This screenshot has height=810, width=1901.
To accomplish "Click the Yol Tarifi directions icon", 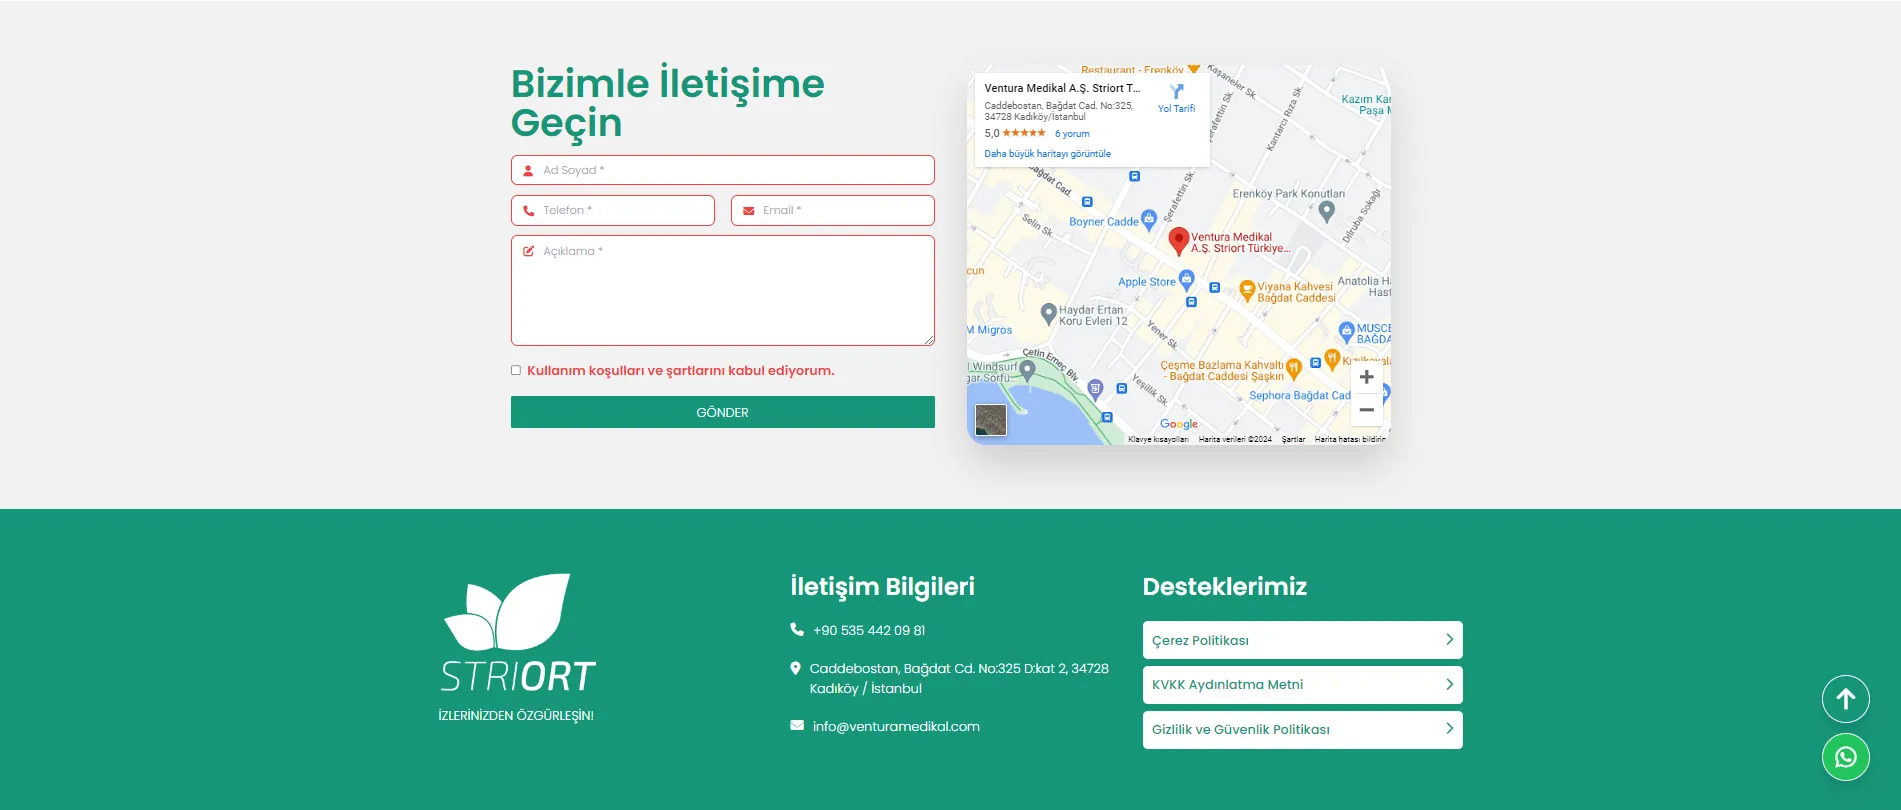I will tap(1176, 93).
